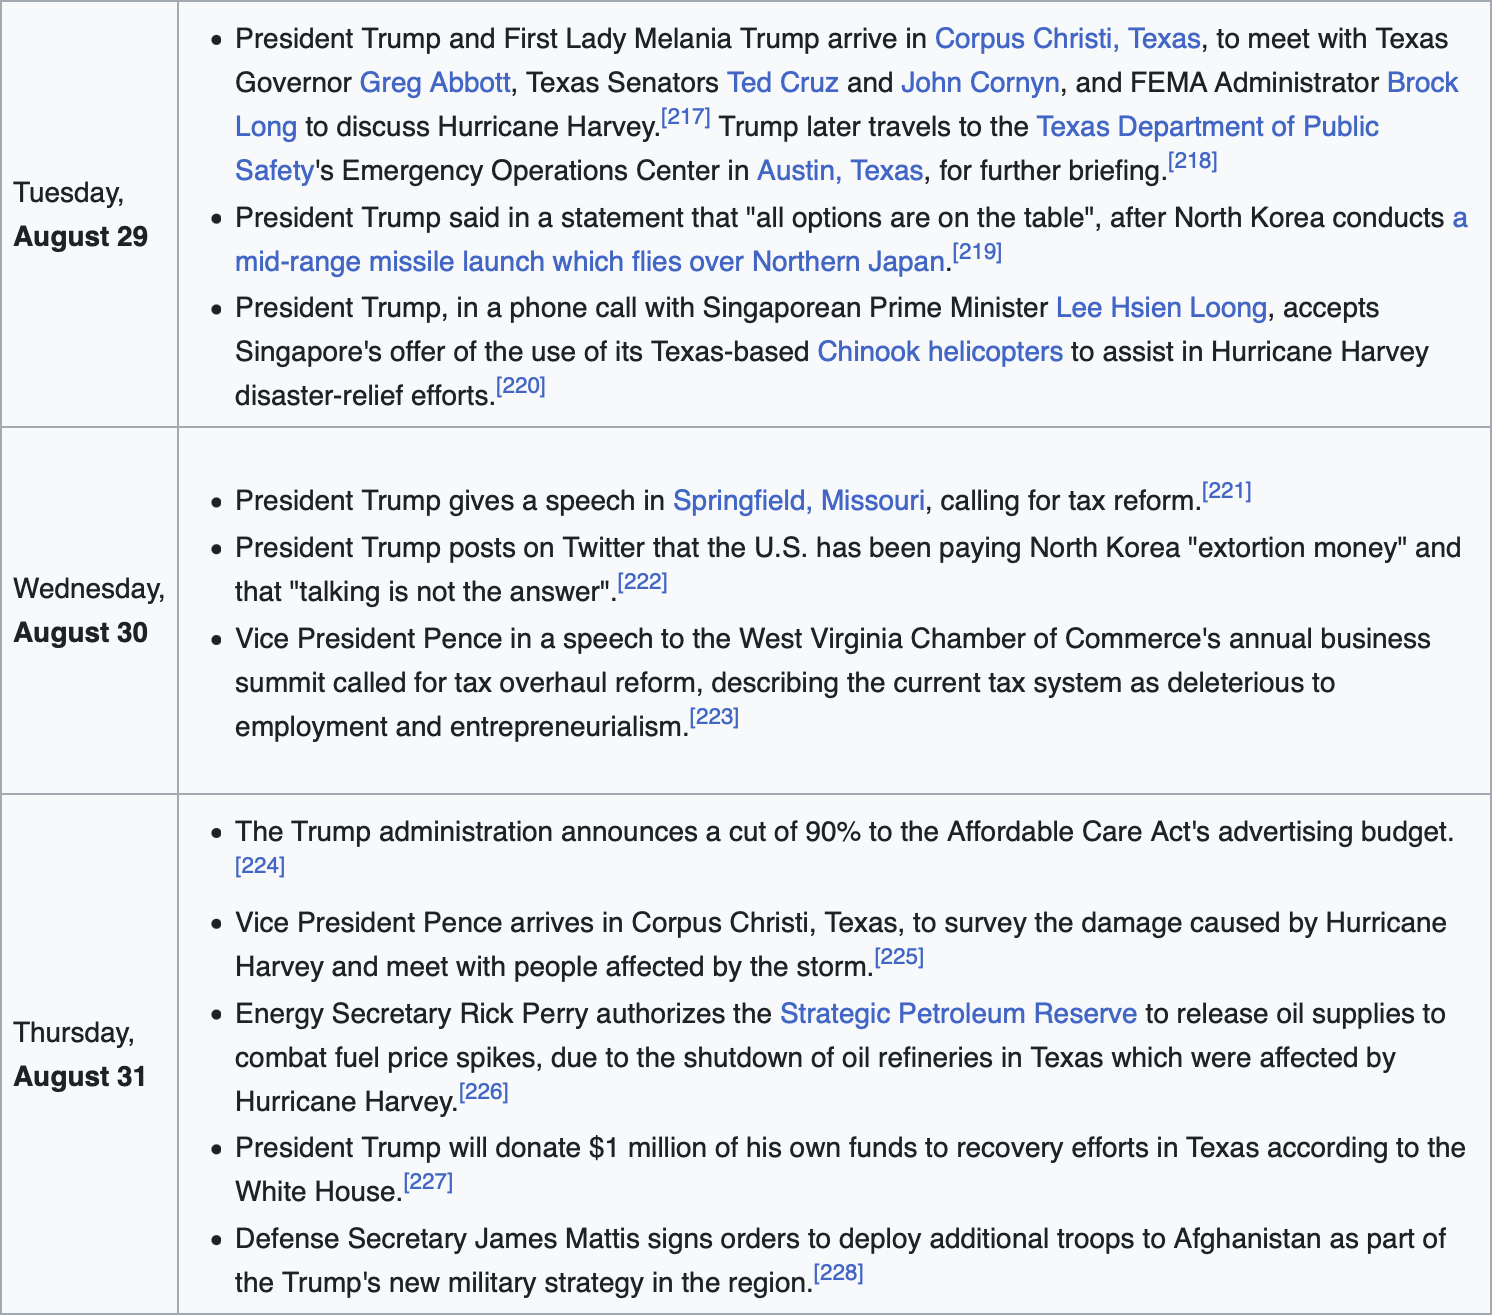Follow the Chinook helicopters link
The height and width of the screenshot is (1316, 1492).
(x=940, y=352)
